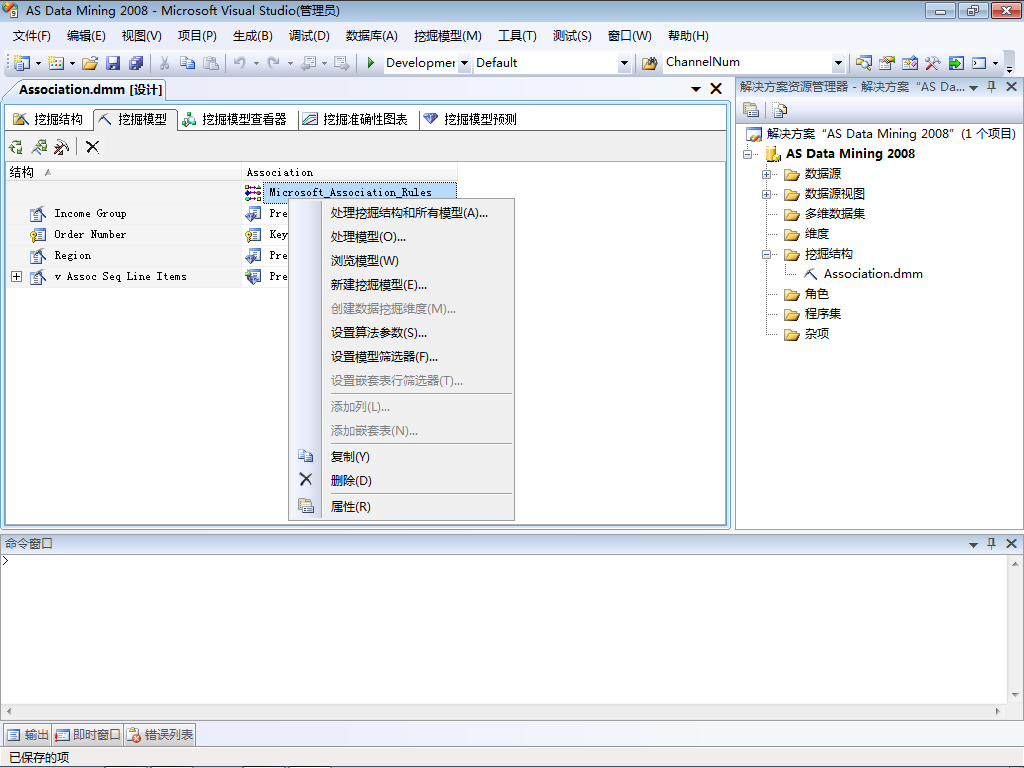Collapse the AS Data Mining 2008 project node
1024x768 pixels.
coord(748,154)
